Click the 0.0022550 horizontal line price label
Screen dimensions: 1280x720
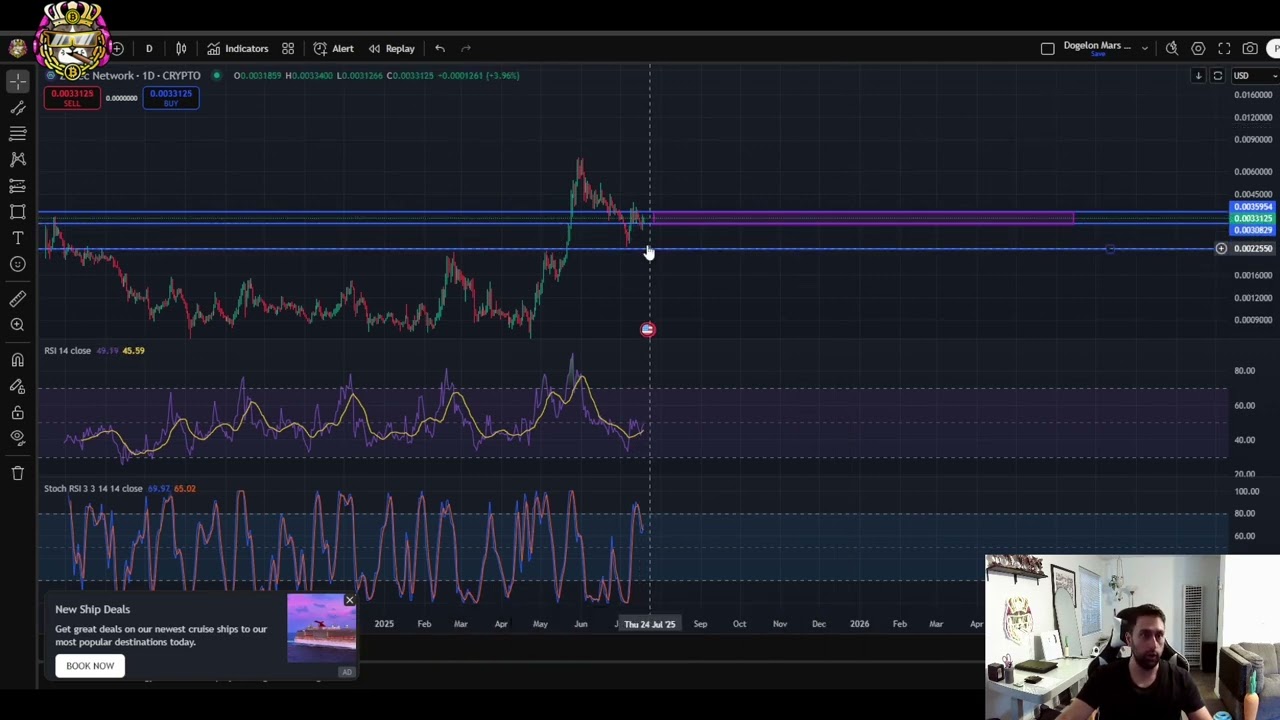coord(1253,248)
